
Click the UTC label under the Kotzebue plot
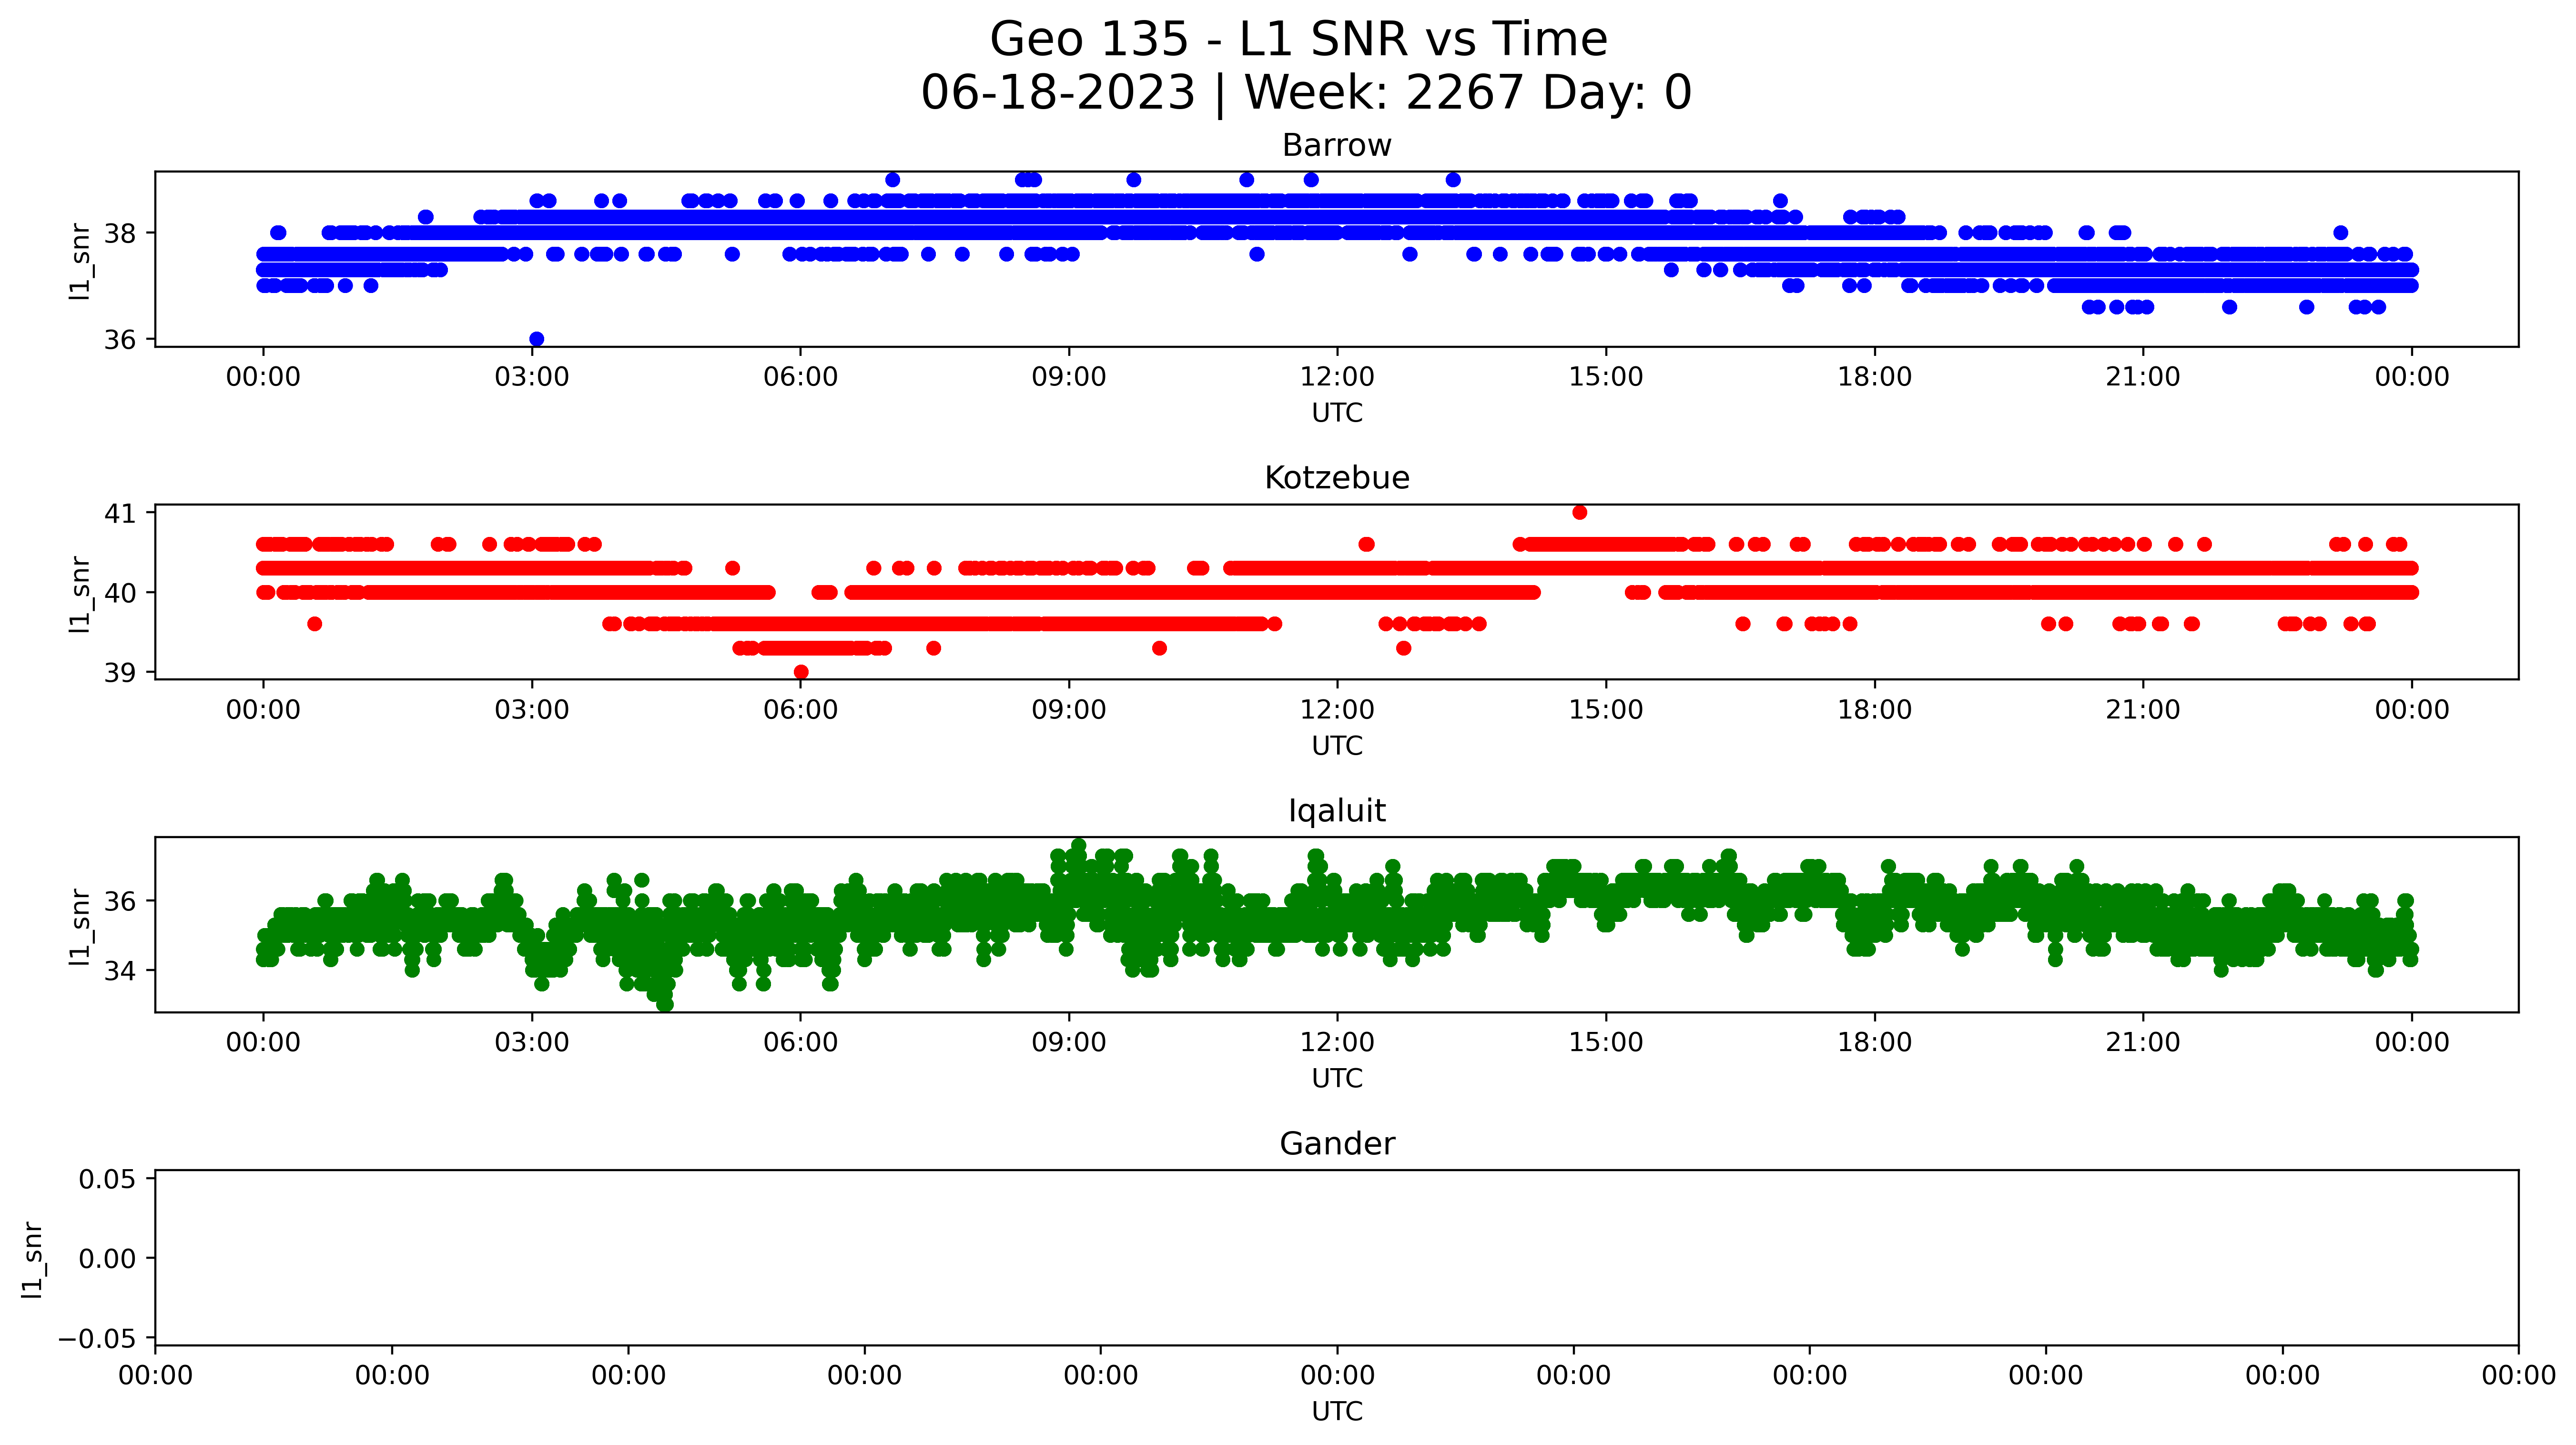pyautogui.click(x=1337, y=746)
